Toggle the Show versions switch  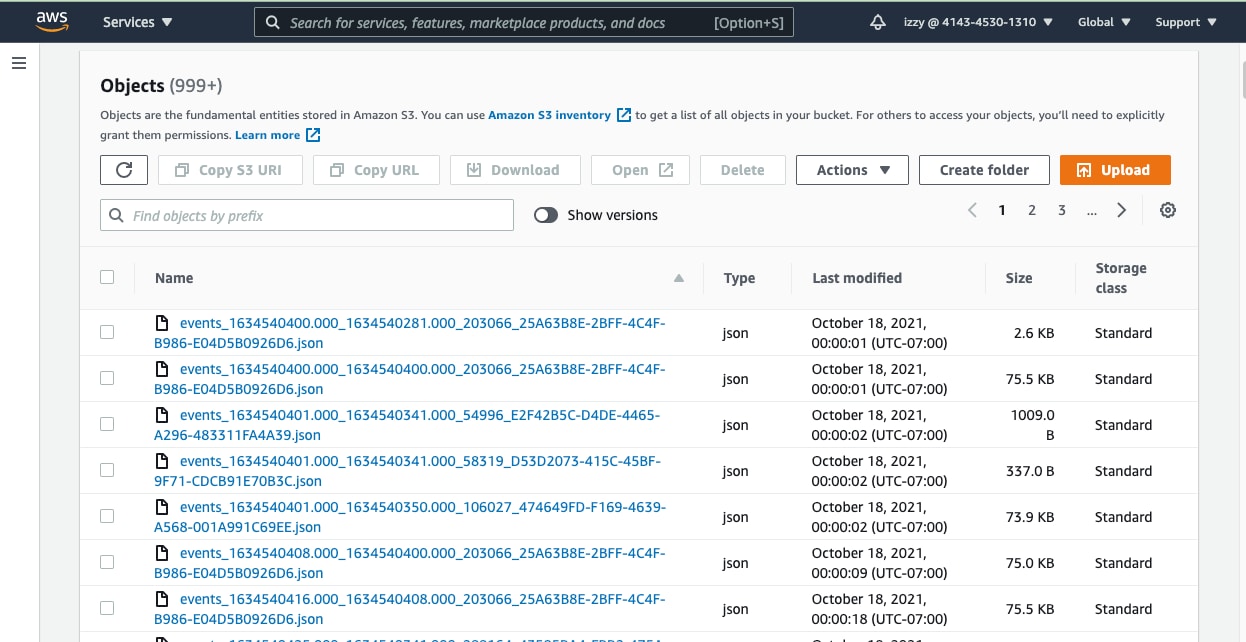coord(545,215)
